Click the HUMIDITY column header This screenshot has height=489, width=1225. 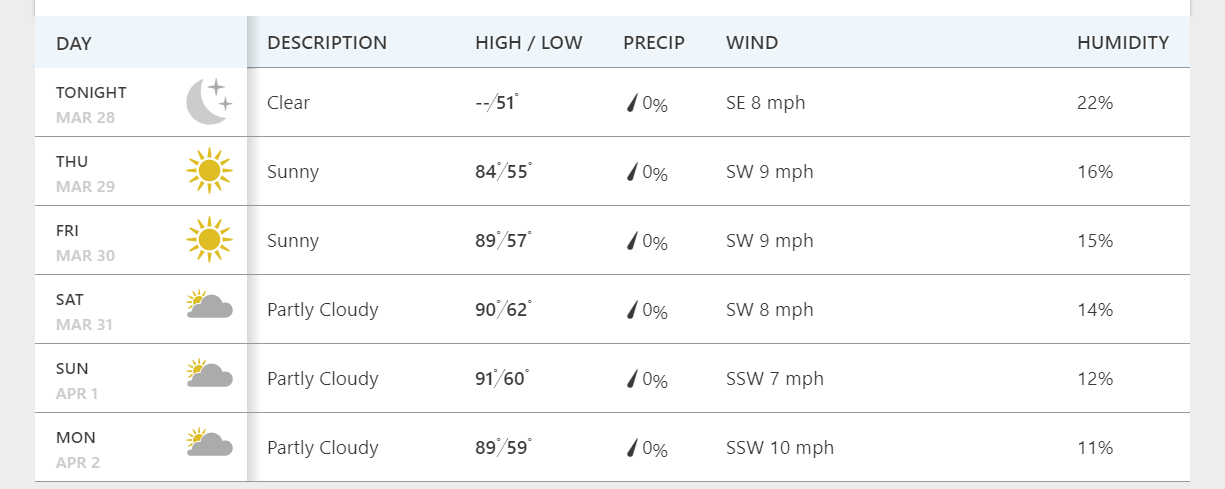click(x=1122, y=43)
